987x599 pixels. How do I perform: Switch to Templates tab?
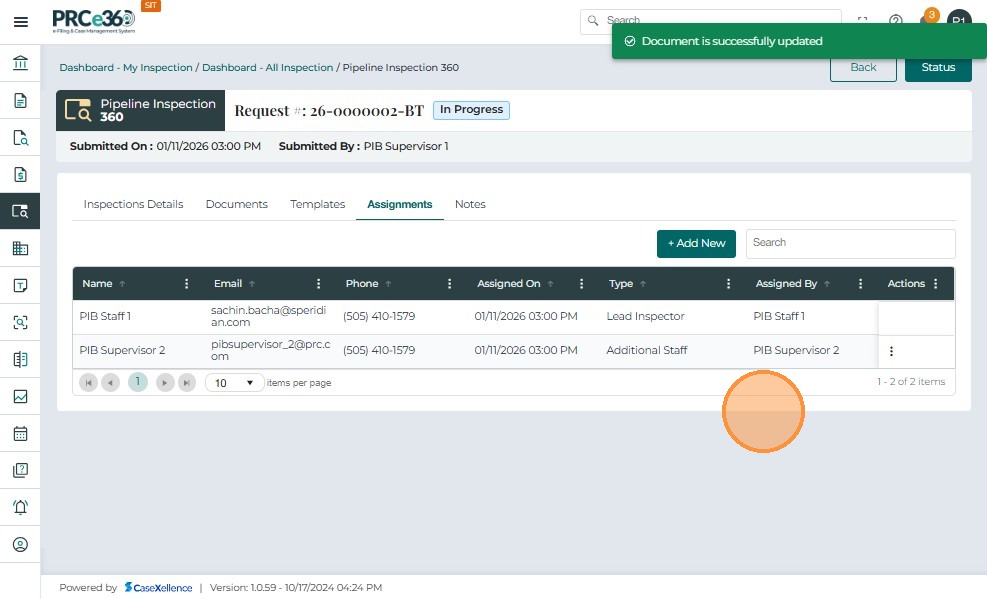(x=317, y=204)
